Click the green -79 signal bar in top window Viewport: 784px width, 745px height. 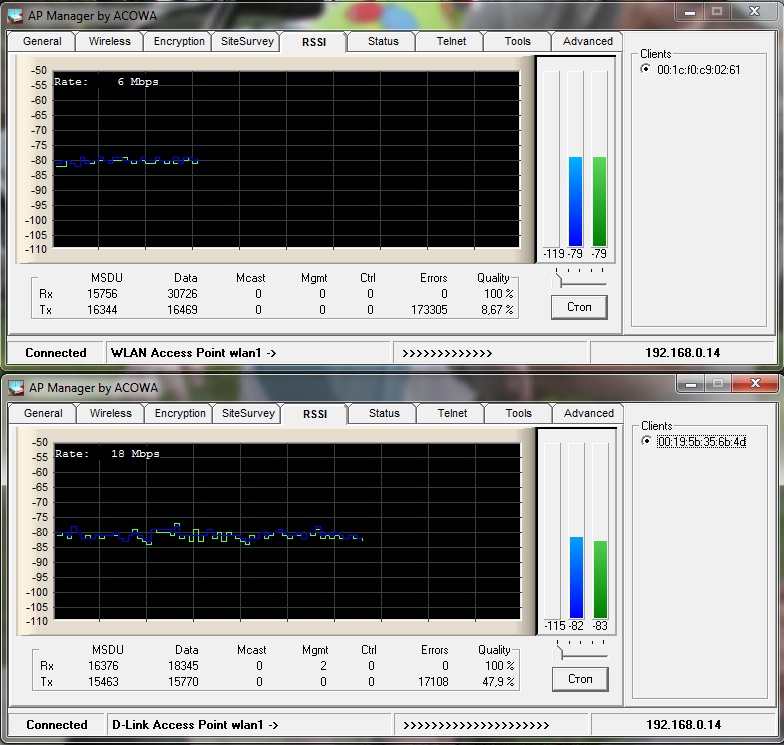tap(599, 201)
